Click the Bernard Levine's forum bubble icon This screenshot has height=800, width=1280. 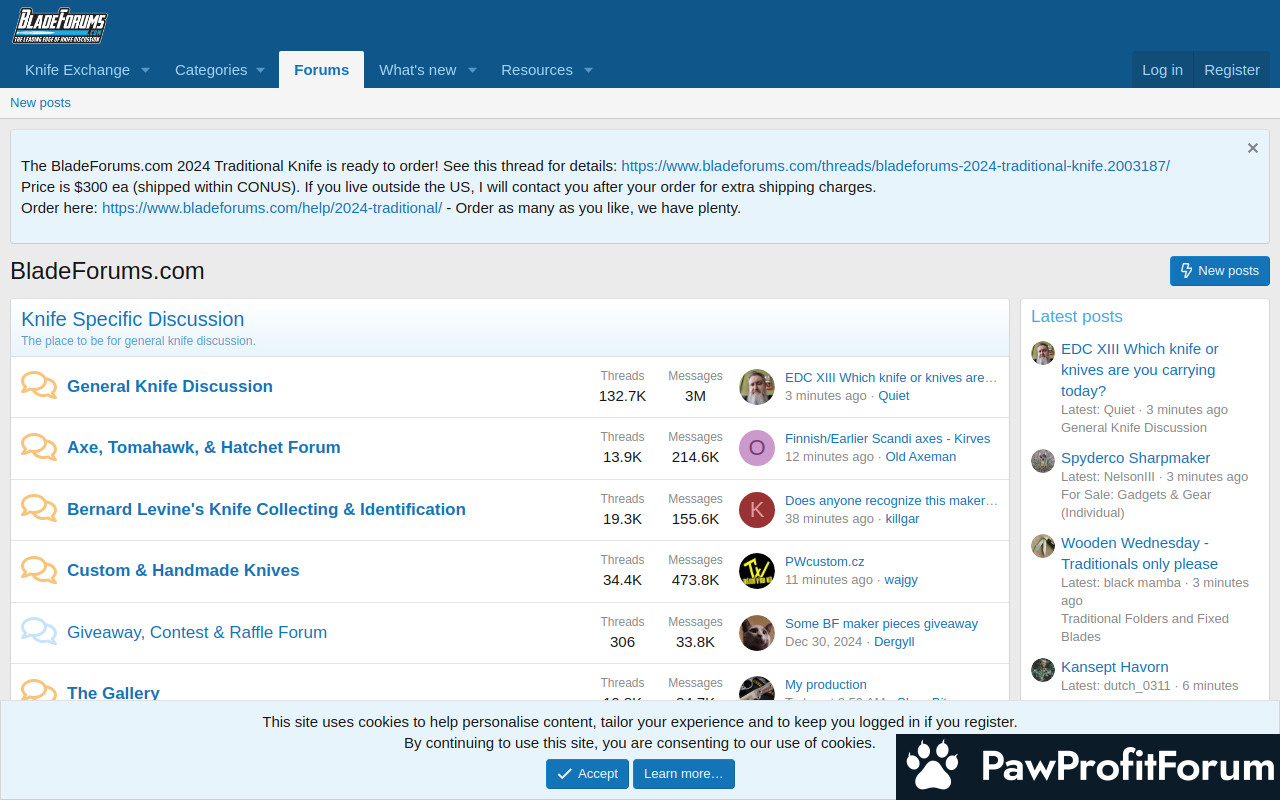pos(39,509)
